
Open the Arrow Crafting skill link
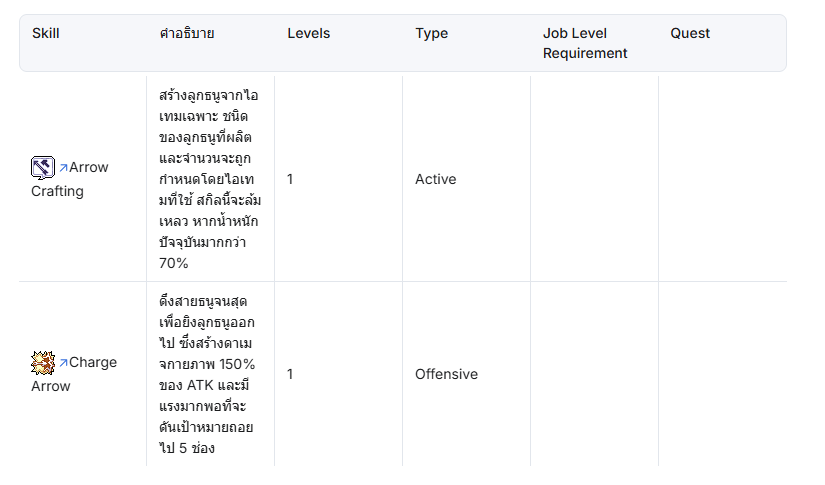[70, 179]
